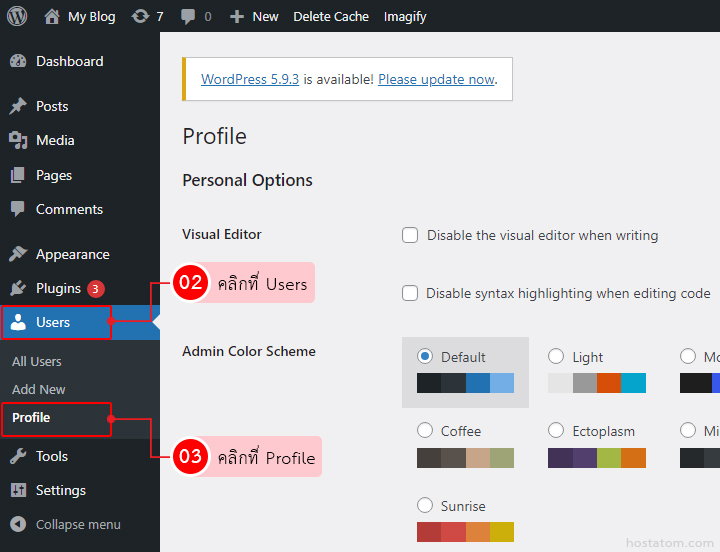The width and height of the screenshot is (720, 552).
Task: Expand the My Blog site menu
Action: 80,16
